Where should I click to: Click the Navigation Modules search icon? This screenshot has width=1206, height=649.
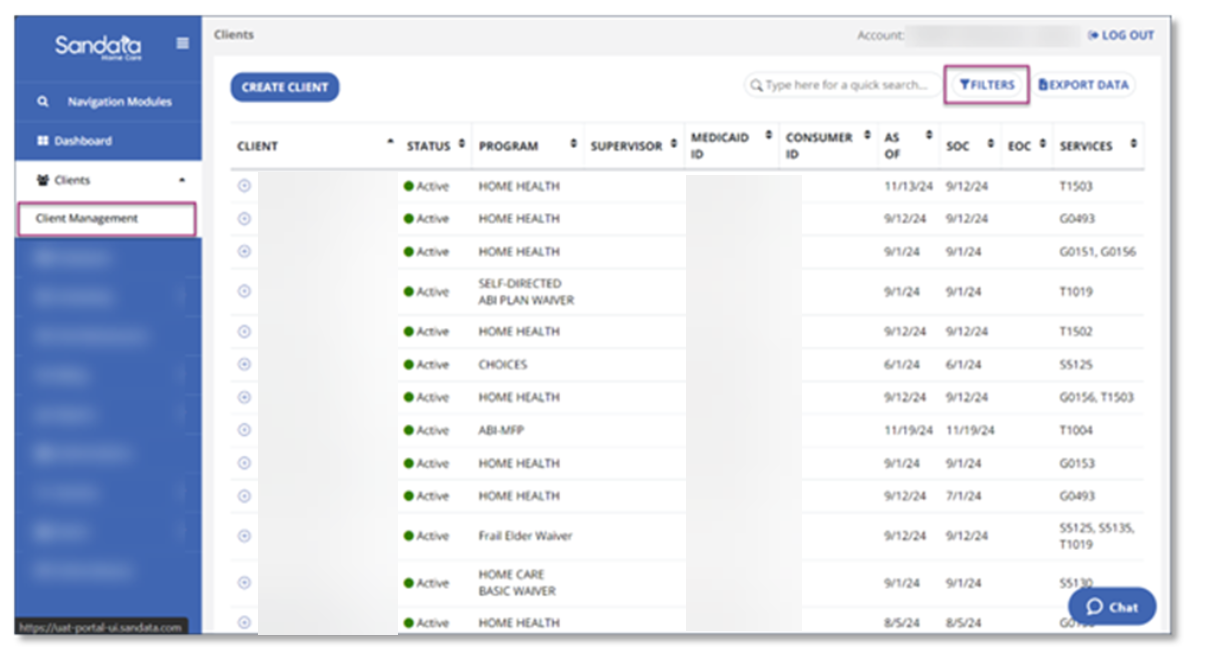point(43,102)
